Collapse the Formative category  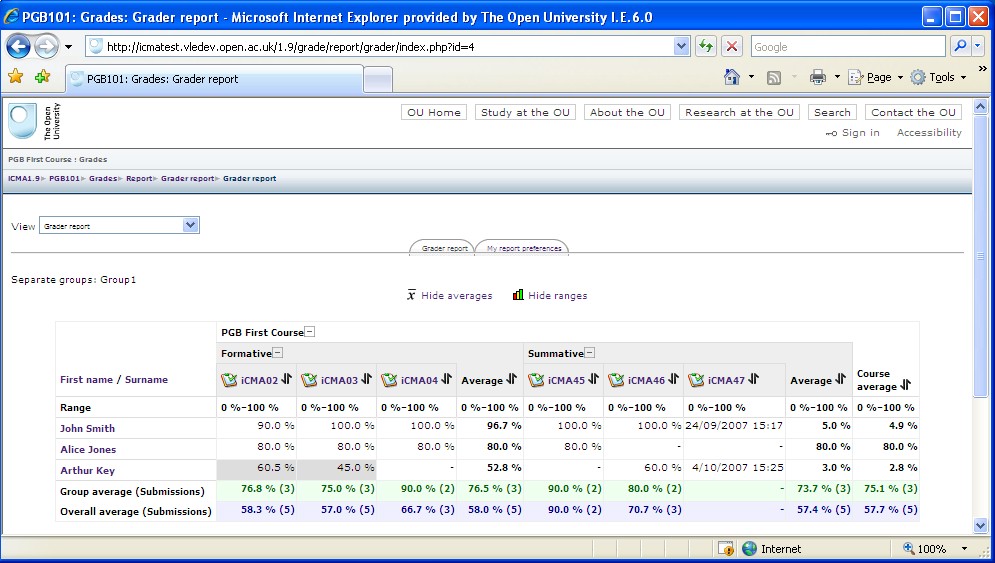pos(277,353)
